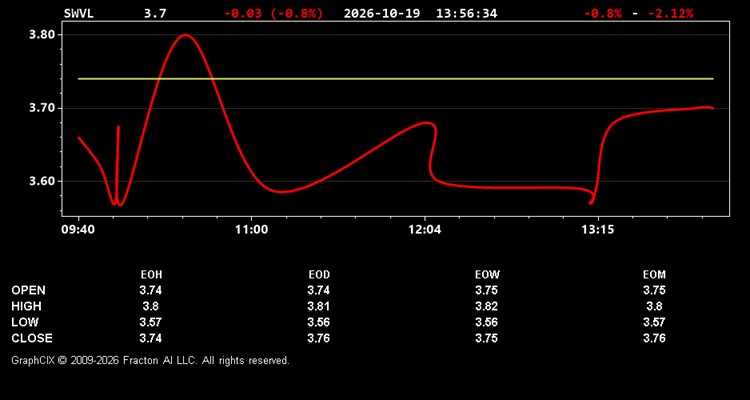
Task: Select the -0.03 (-0.8%) change value
Action: pos(274,13)
